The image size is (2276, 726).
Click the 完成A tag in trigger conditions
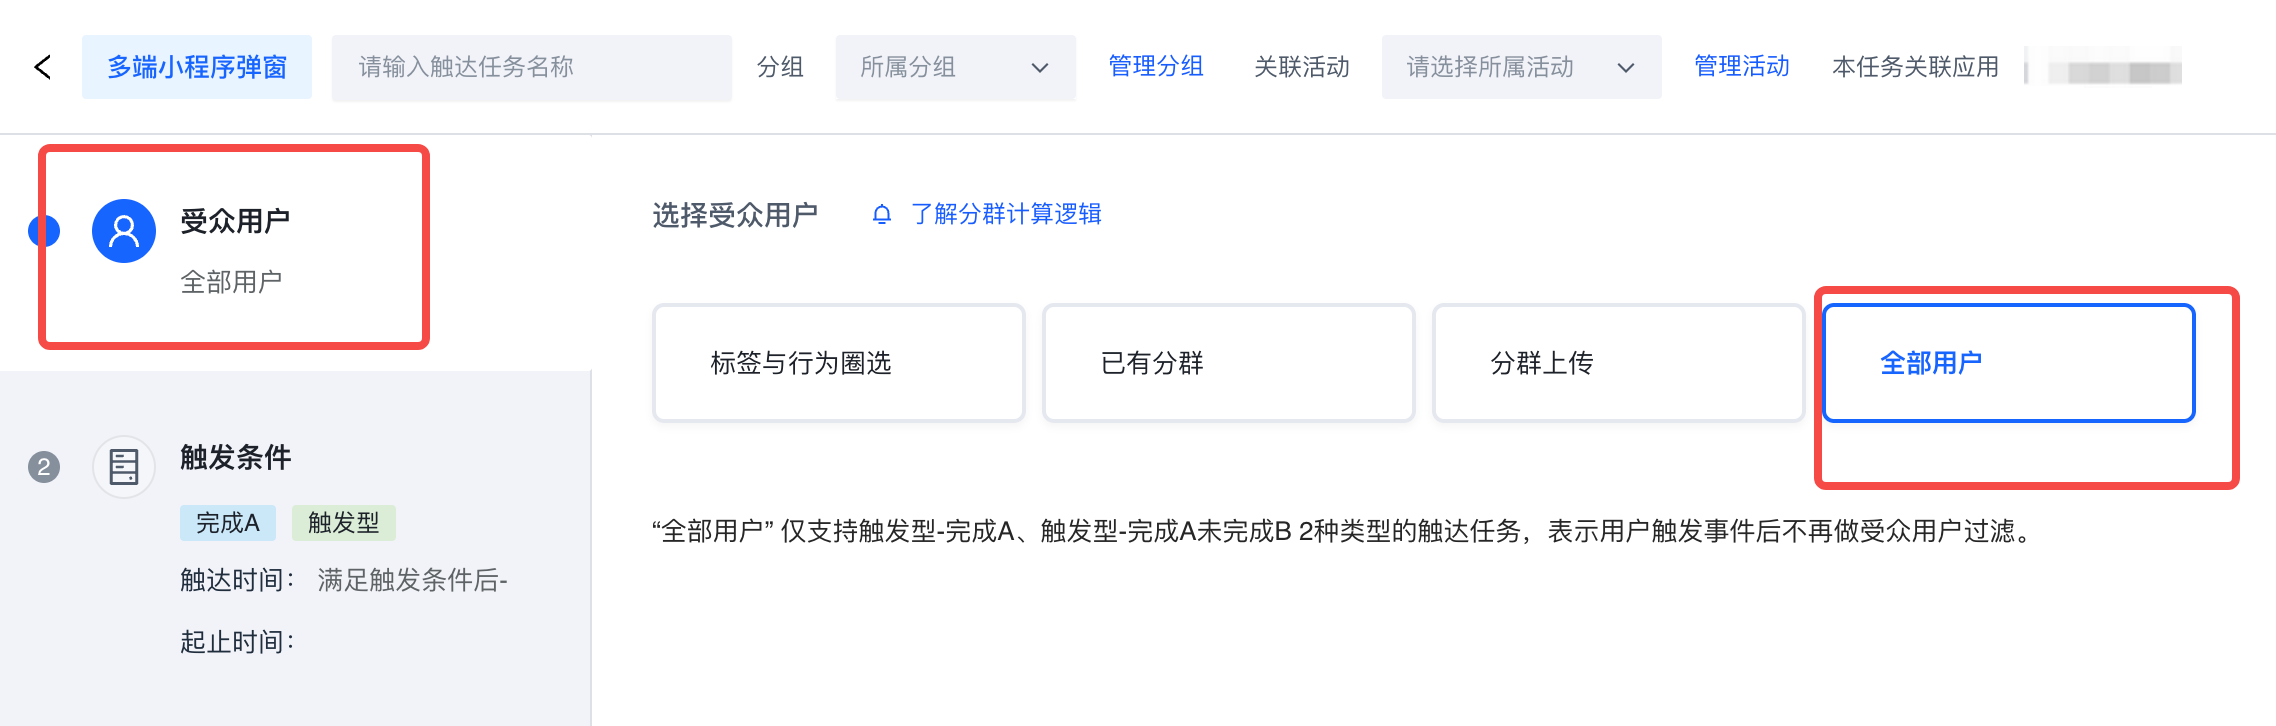[x=227, y=523]
